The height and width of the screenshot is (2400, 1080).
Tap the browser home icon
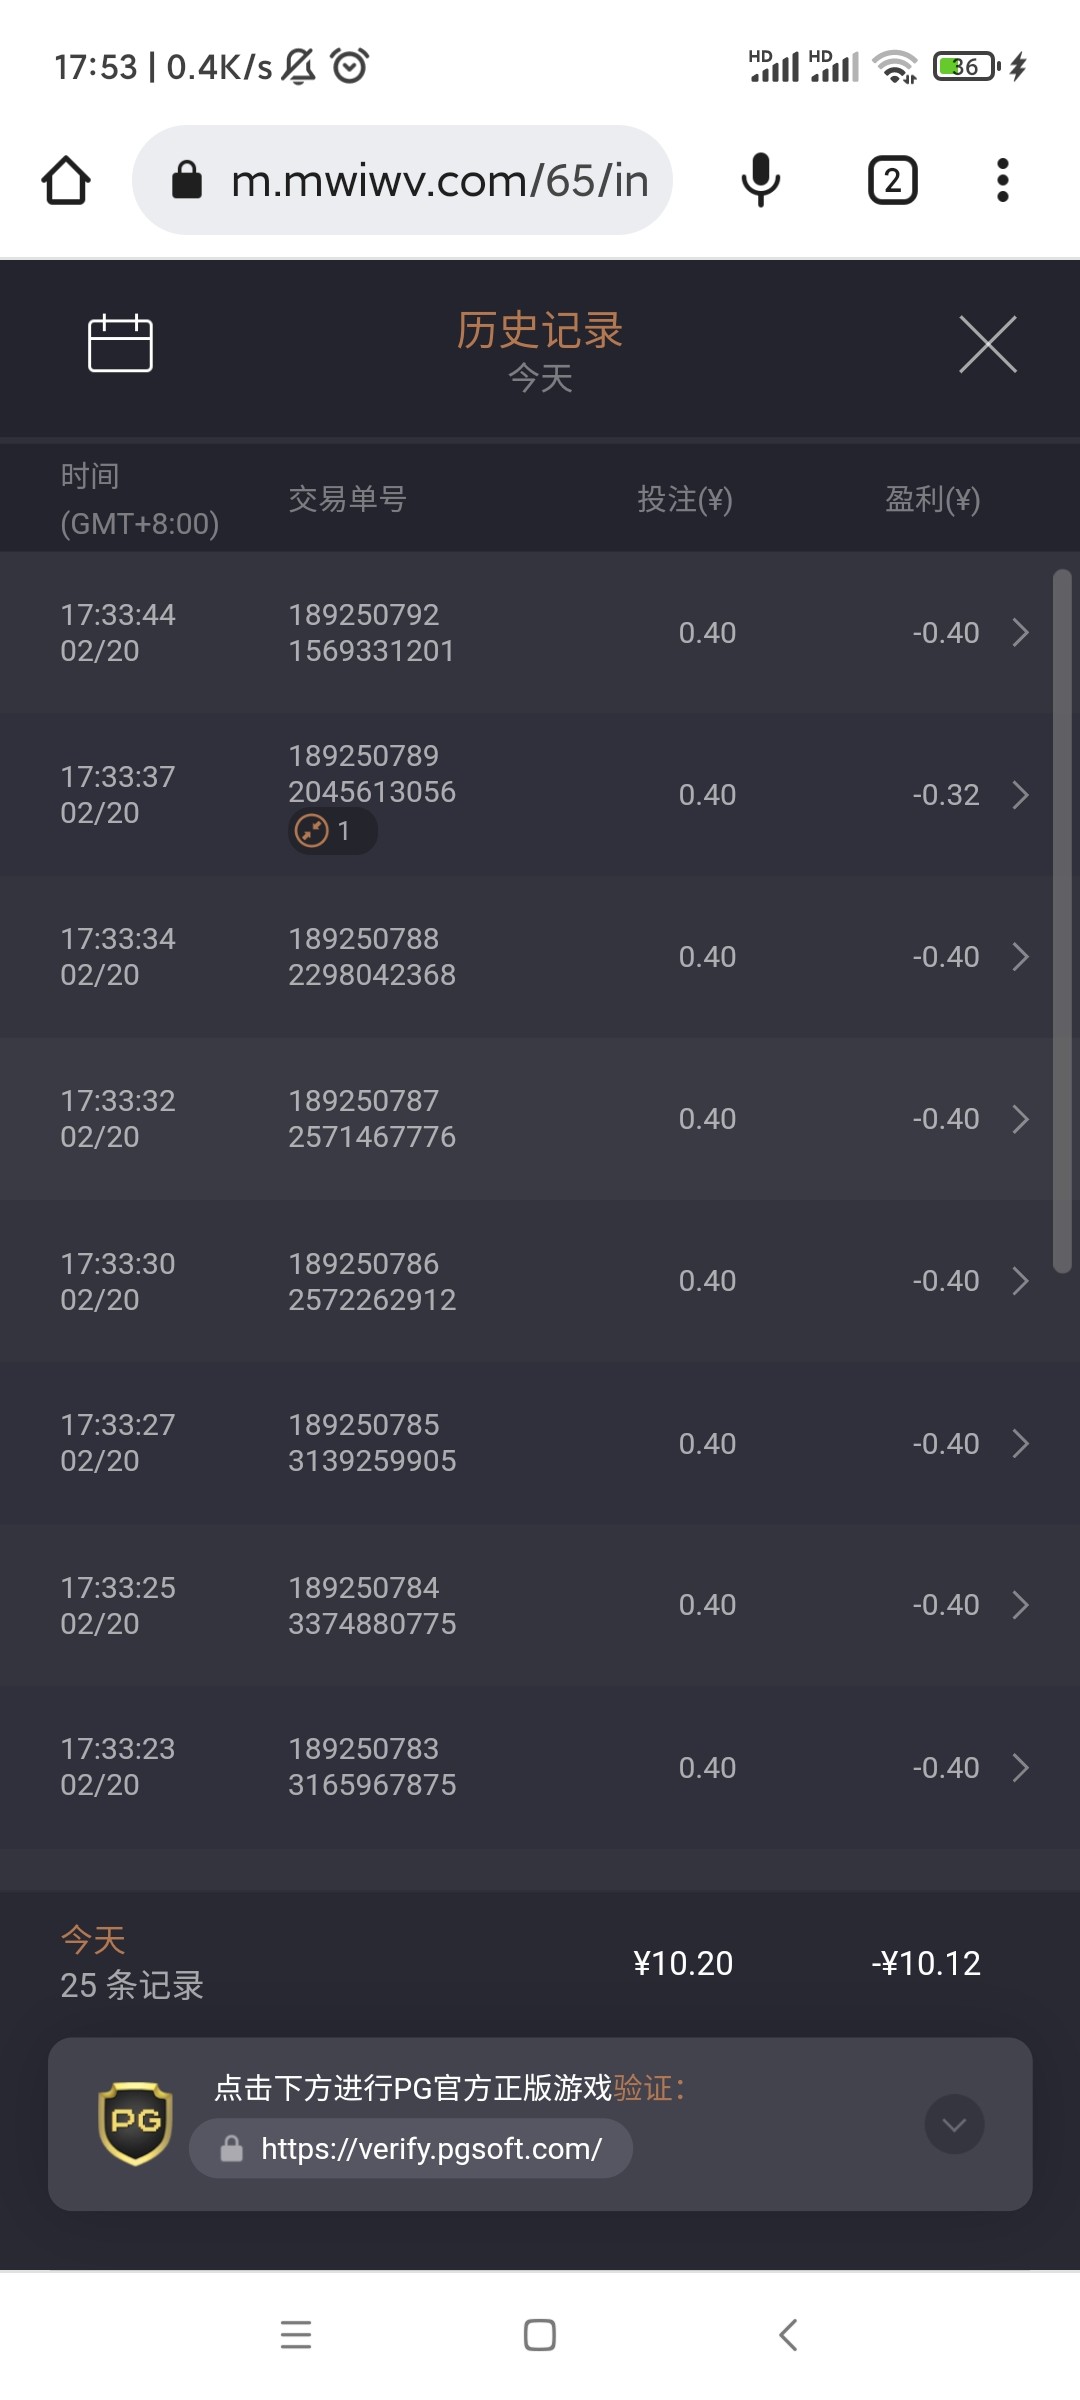pos(66,181)
